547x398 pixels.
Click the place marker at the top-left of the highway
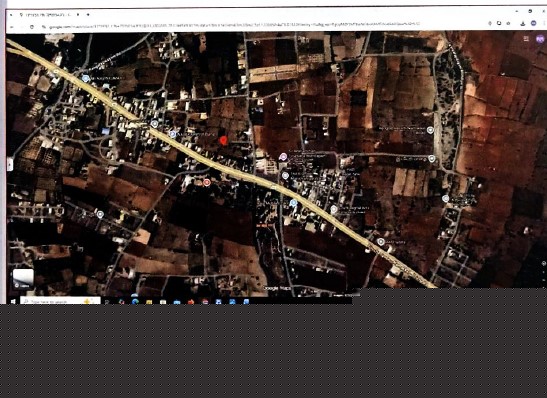[85, 78]
